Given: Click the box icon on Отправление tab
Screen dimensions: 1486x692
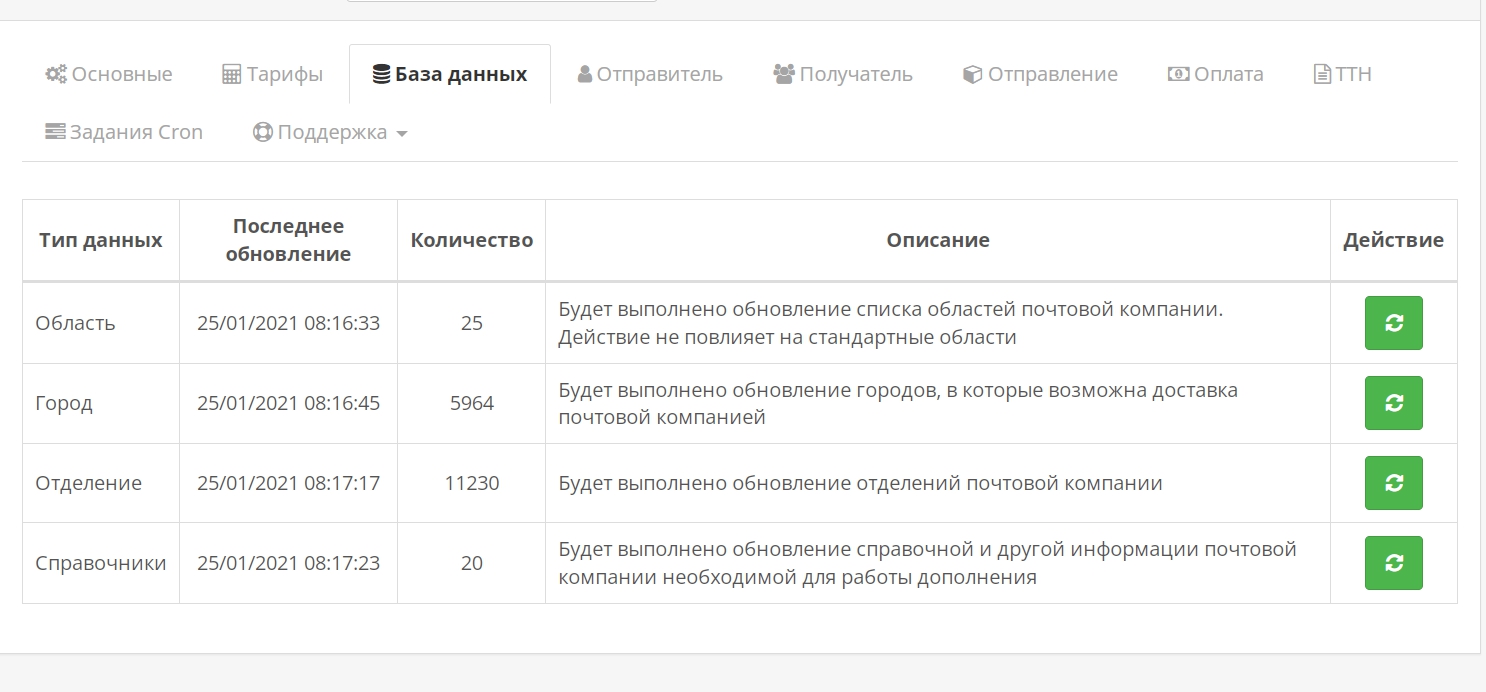Looking at the screenshot, I should [x=972, y=75].
